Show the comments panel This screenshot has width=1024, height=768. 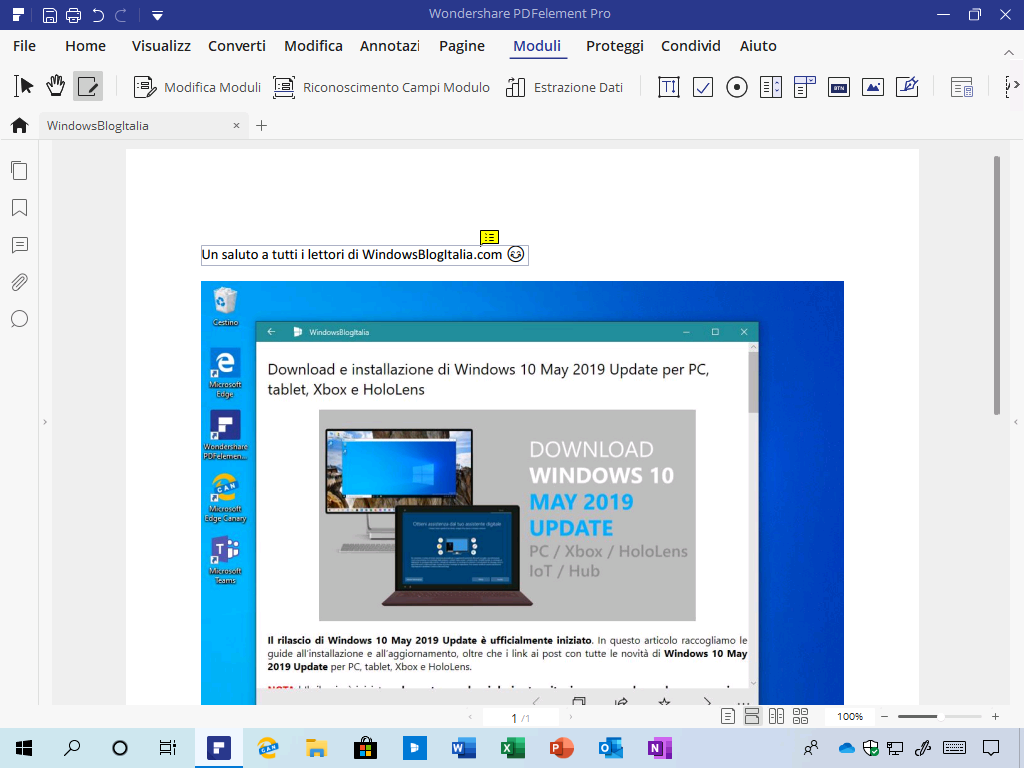click(20, 245)
